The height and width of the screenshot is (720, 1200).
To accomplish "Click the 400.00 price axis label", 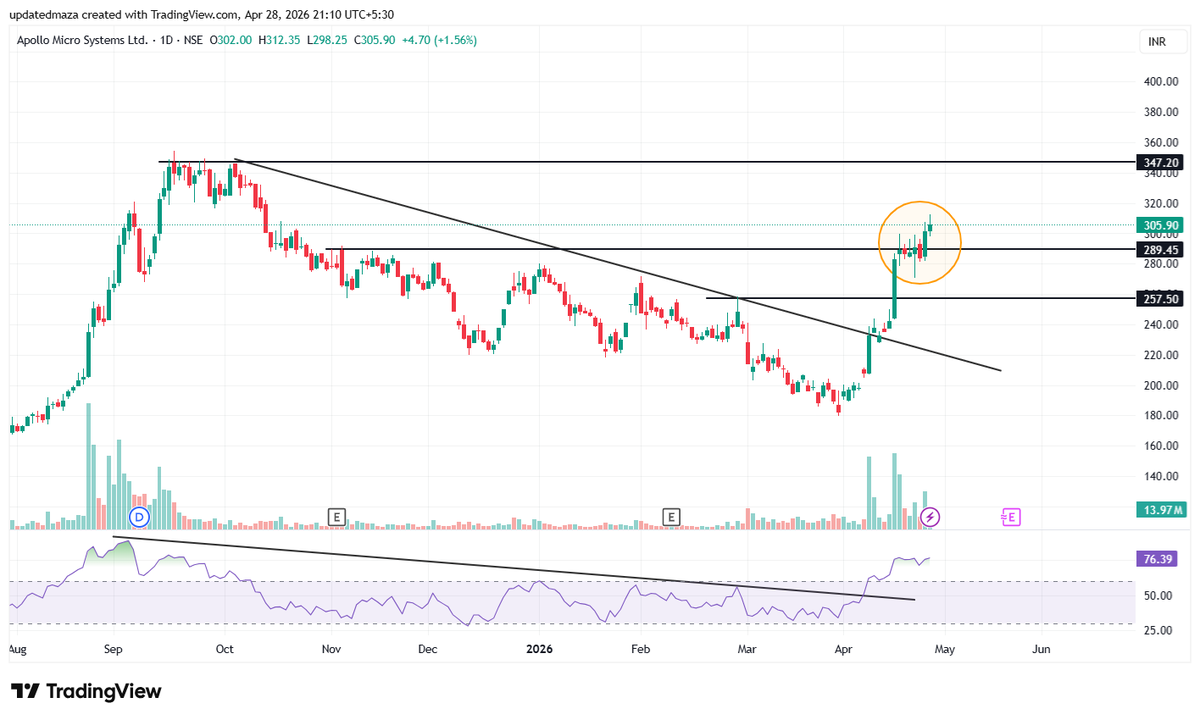I will point(1160,82).
